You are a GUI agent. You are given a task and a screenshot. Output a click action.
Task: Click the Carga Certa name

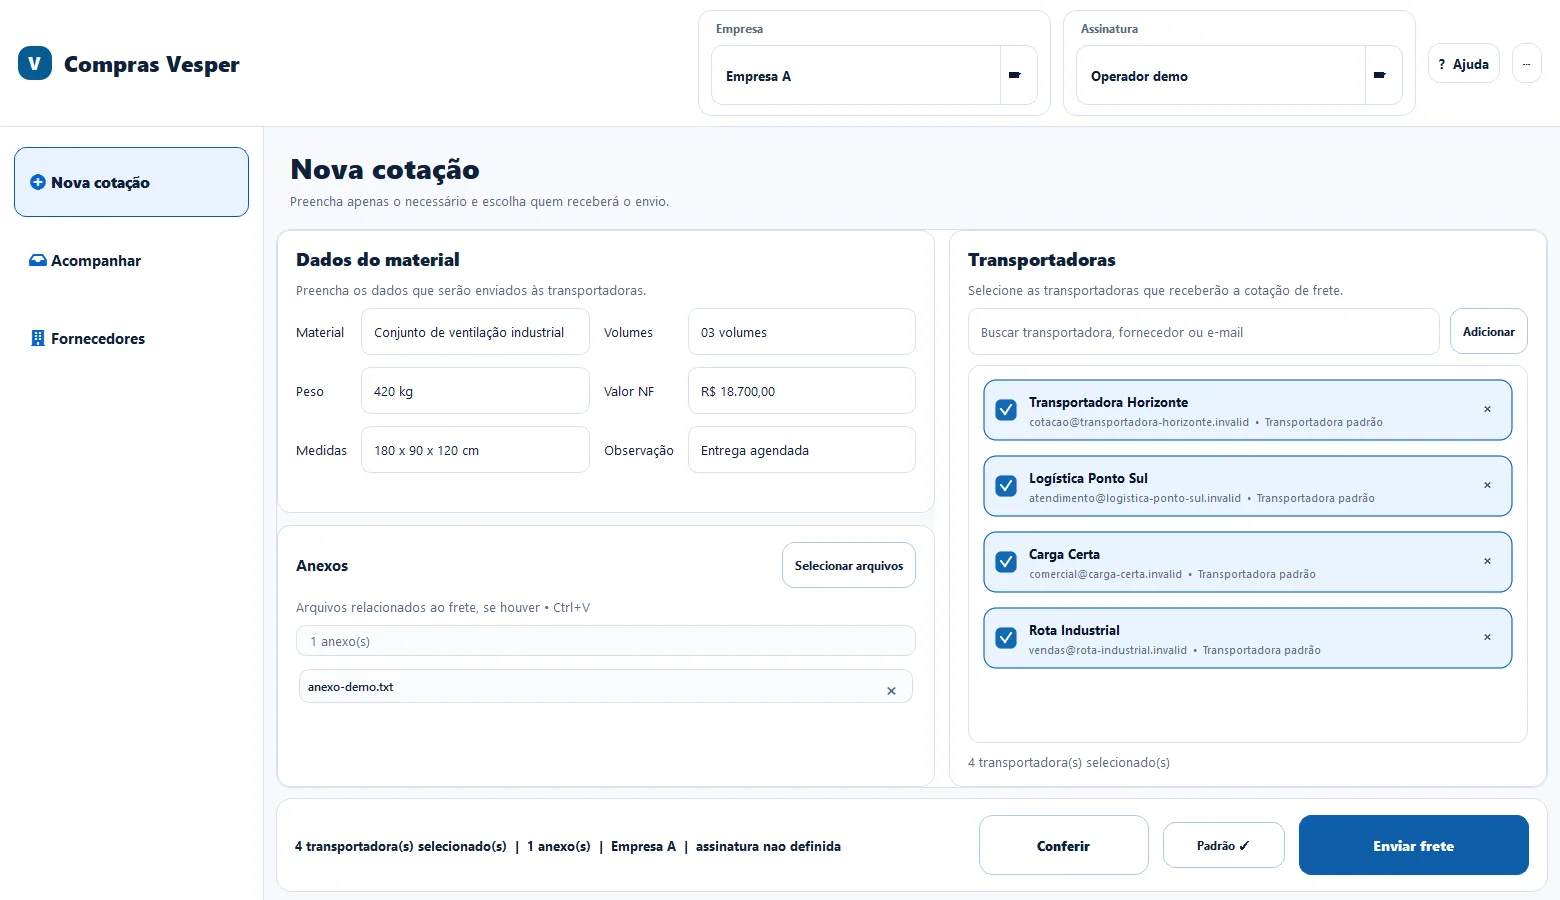(1064, 554)
